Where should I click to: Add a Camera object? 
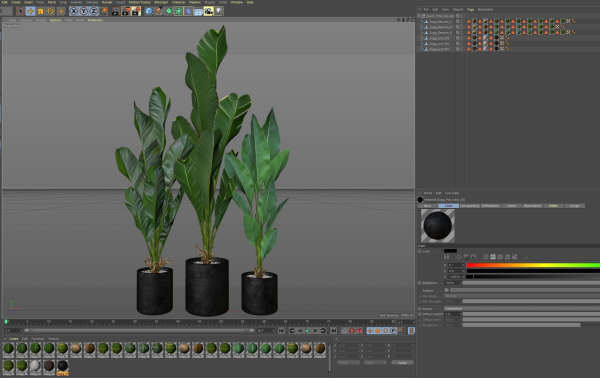[208, 11]
